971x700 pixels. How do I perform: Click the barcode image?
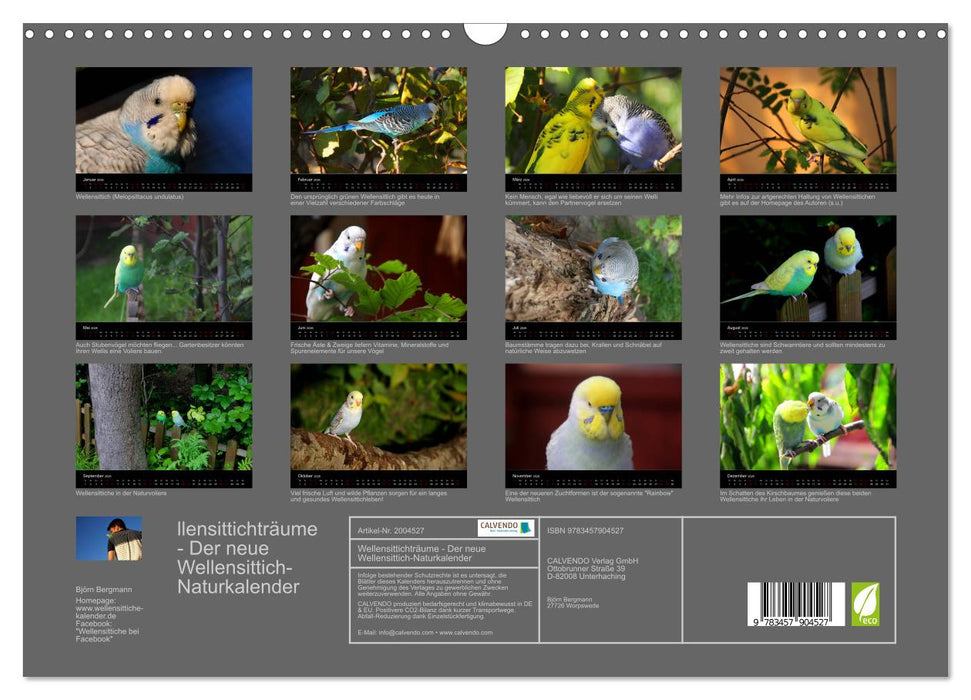pos(796,605)
